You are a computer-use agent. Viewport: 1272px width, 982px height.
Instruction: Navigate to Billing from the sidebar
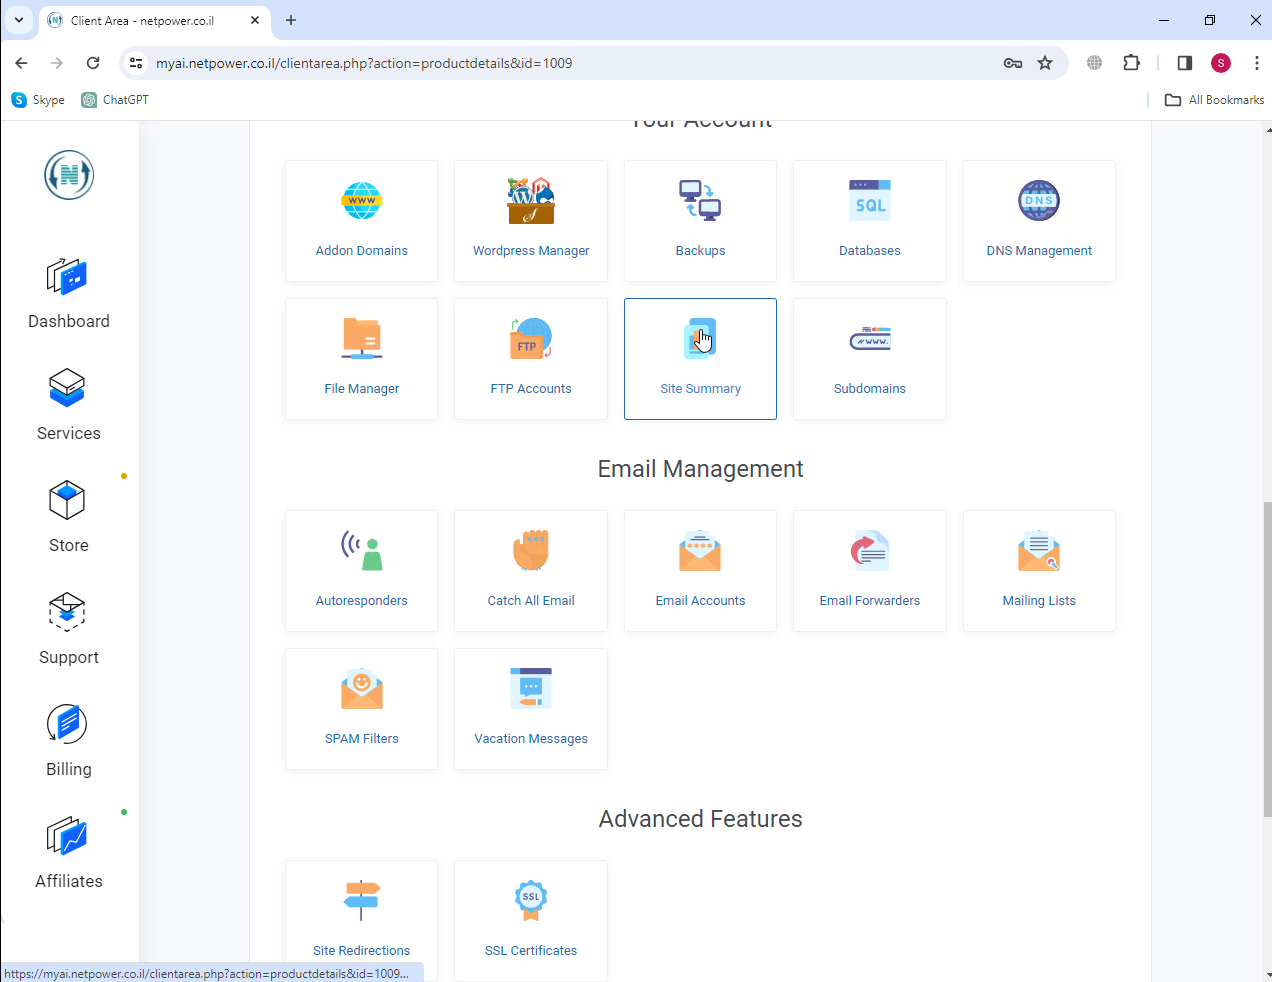[68, 741]
